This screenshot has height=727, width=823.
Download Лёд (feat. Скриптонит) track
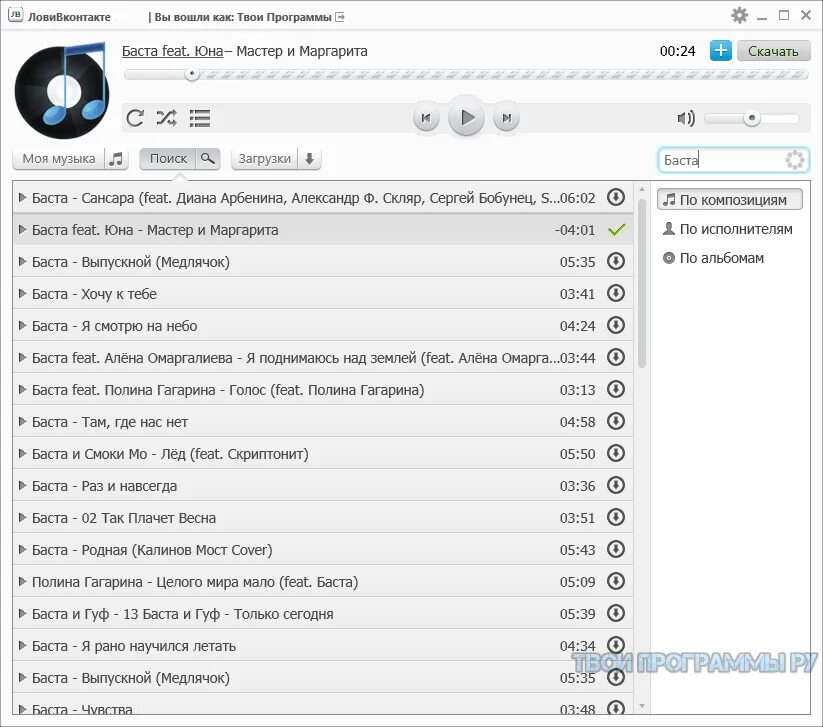point(616,453)
